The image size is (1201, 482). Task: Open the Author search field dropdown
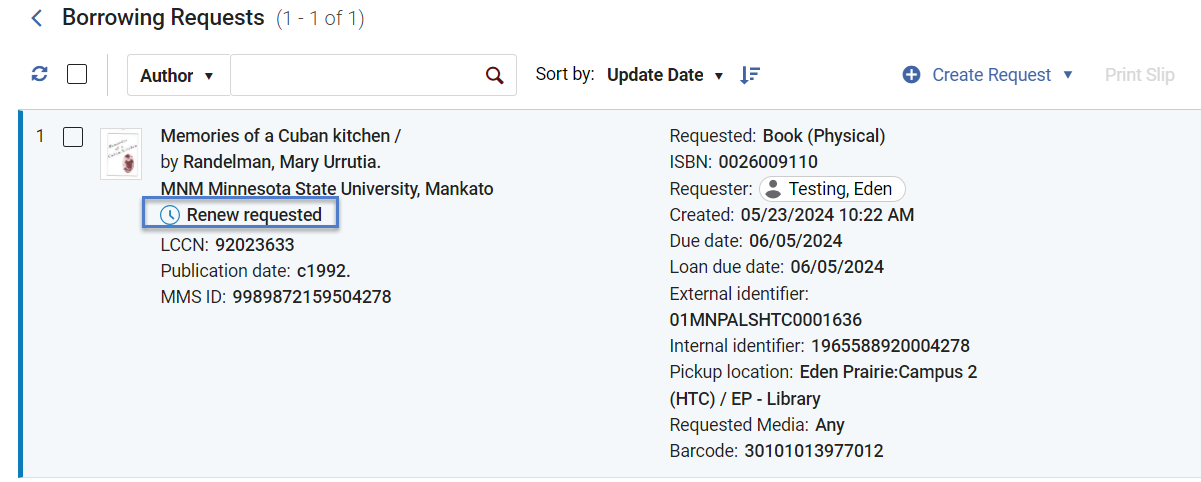(178, 75)
